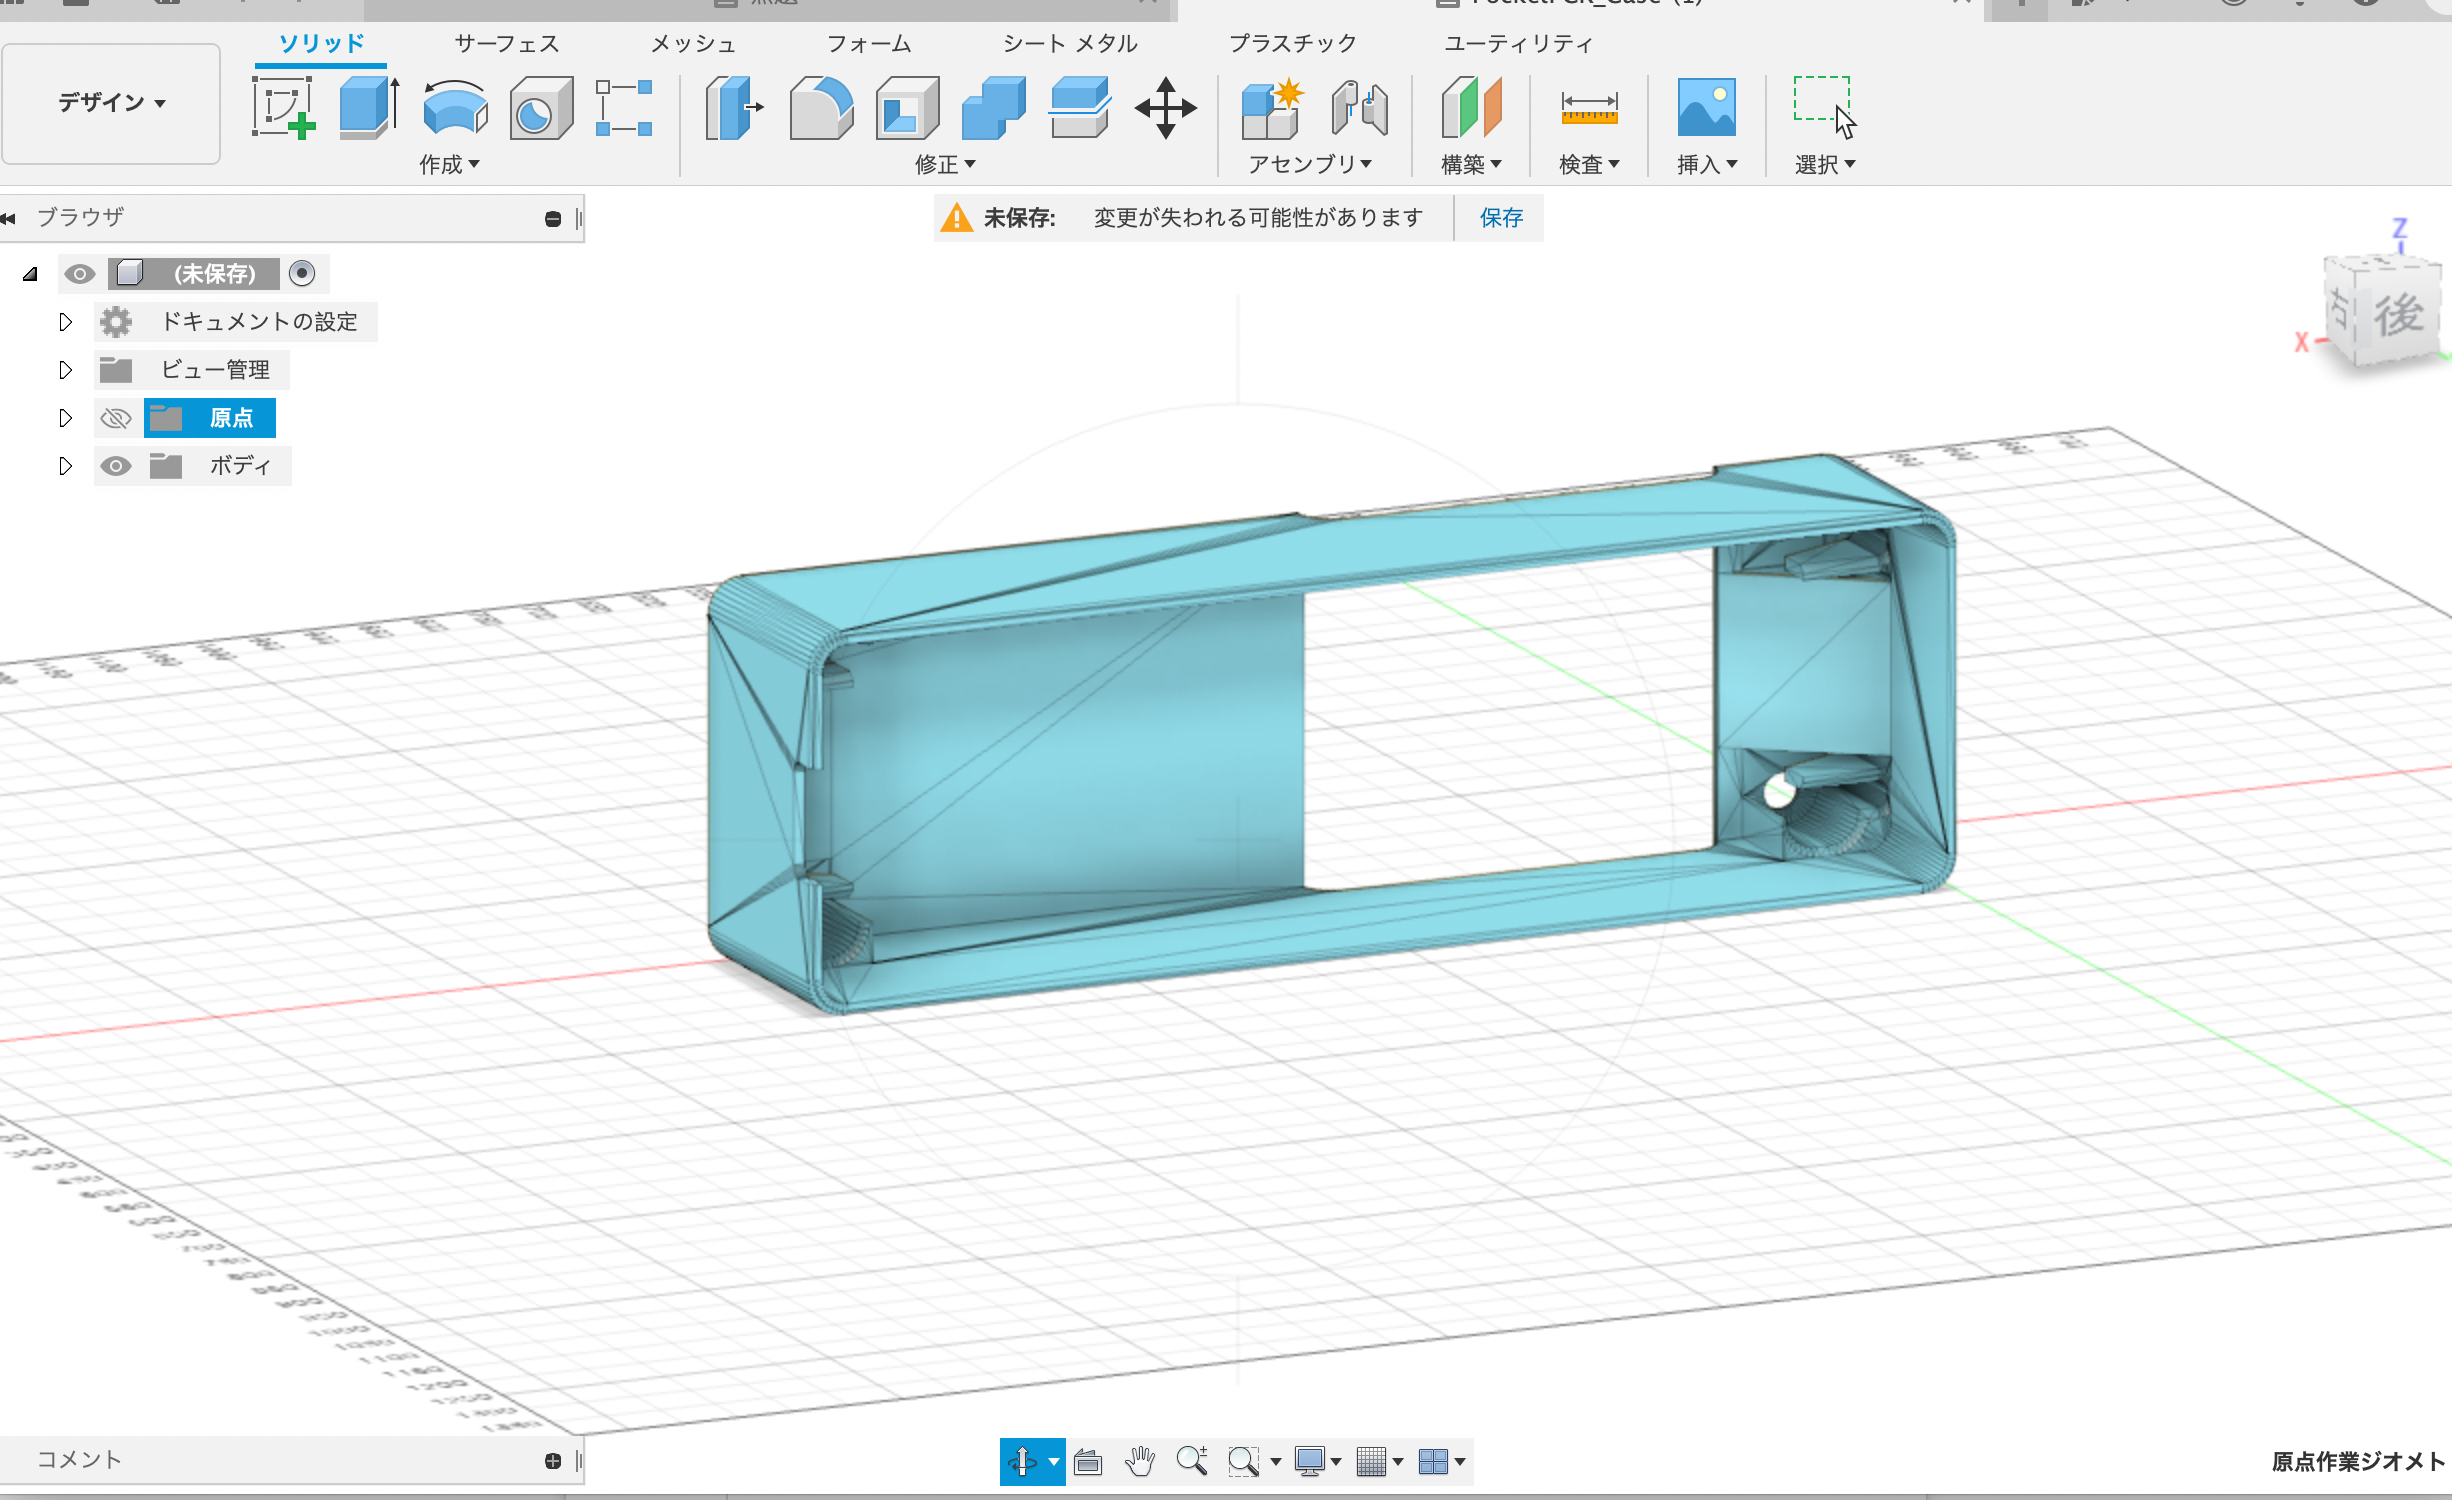Open the 構築 dropdown menu

click(1471, 164)
